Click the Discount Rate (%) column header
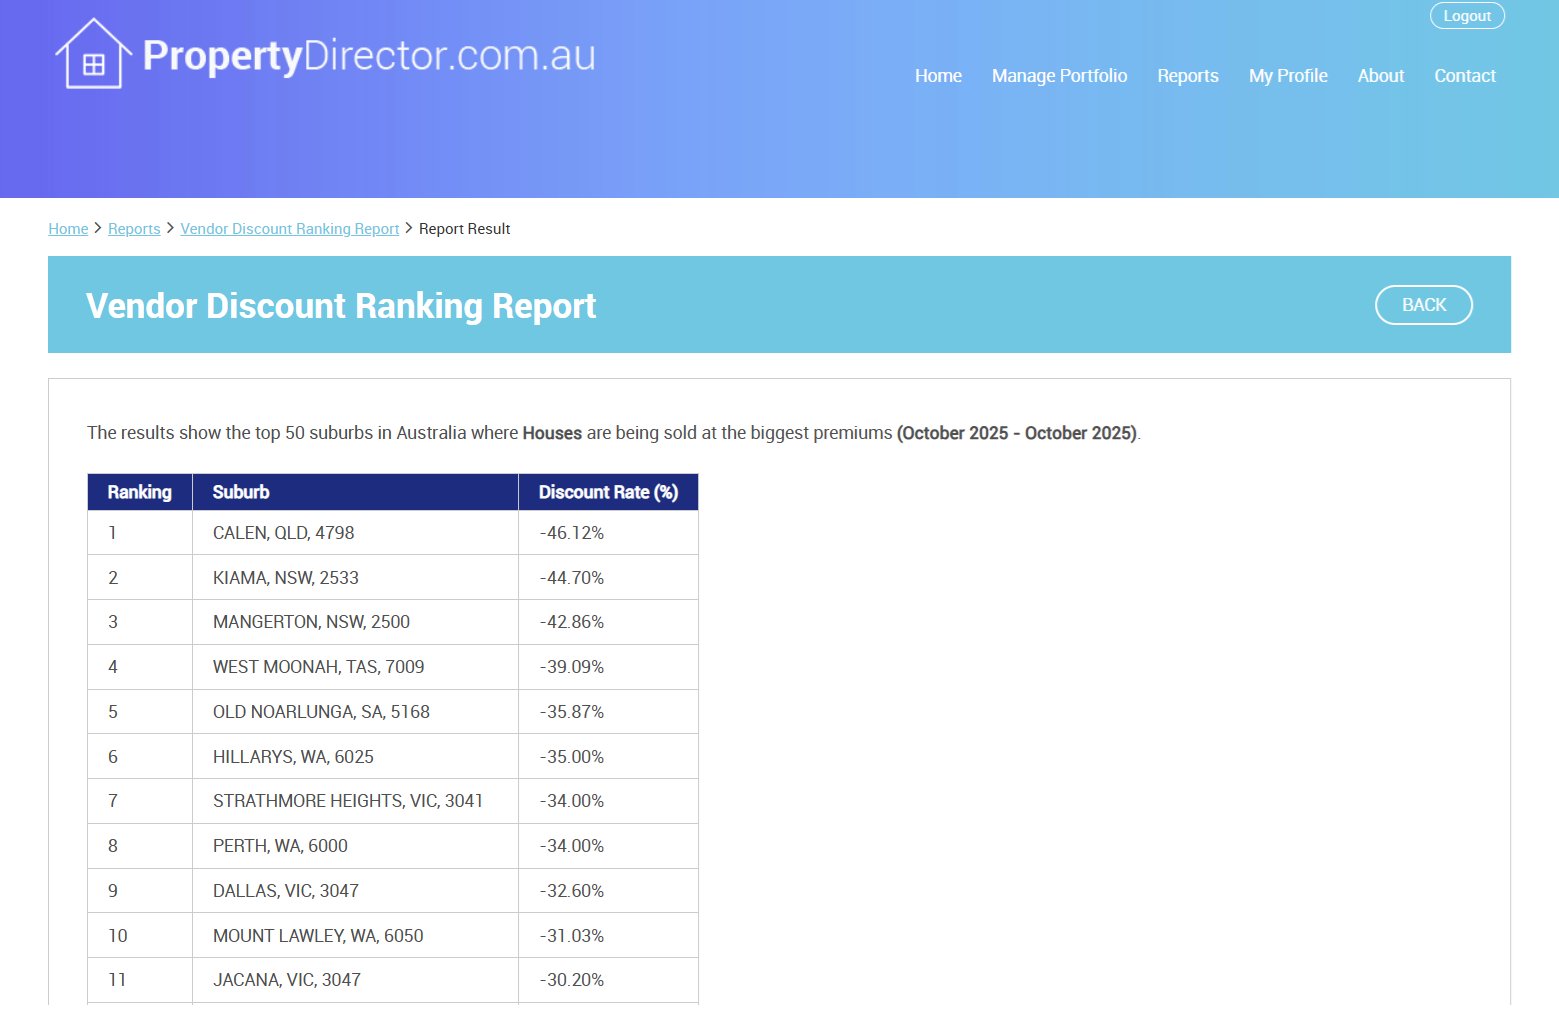1559x1013 pixels. pos(607,492)
